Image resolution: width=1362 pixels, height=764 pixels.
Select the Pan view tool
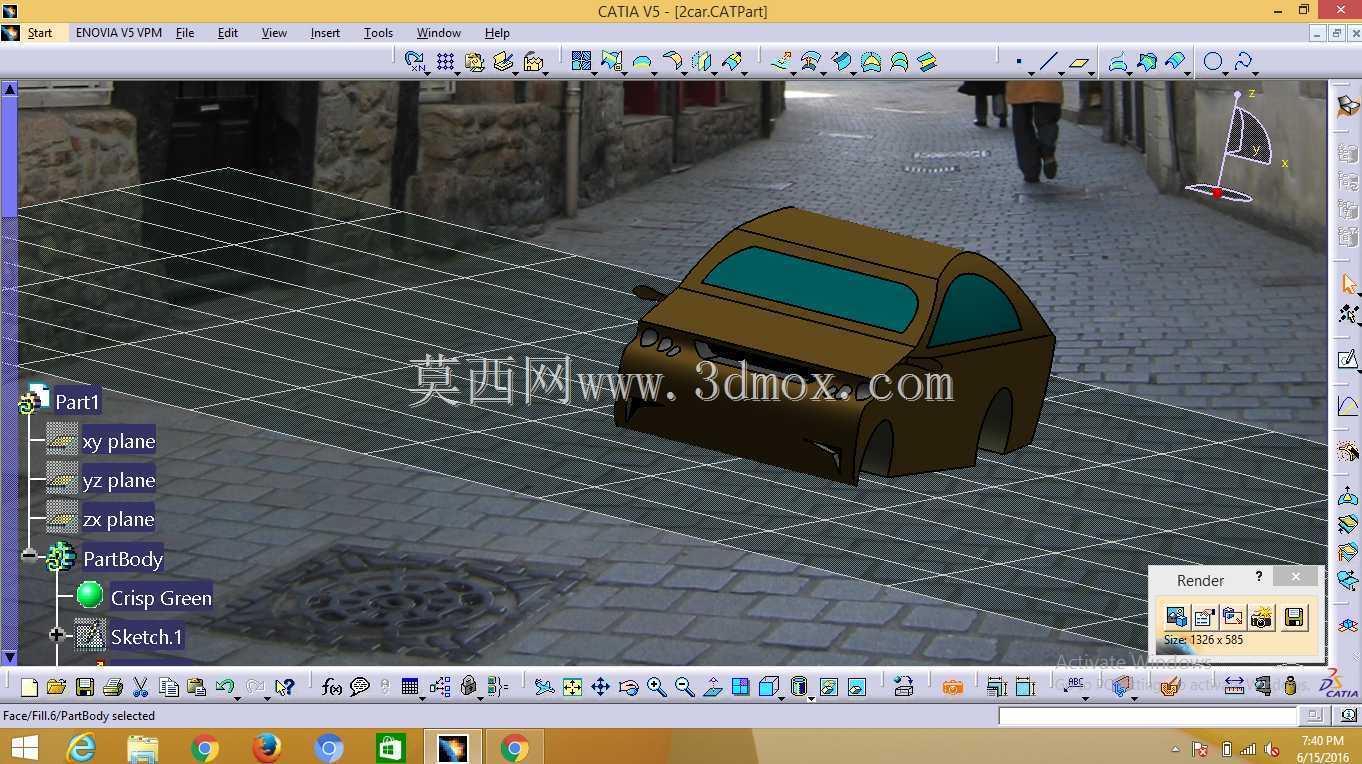click(x=600, y=687)
